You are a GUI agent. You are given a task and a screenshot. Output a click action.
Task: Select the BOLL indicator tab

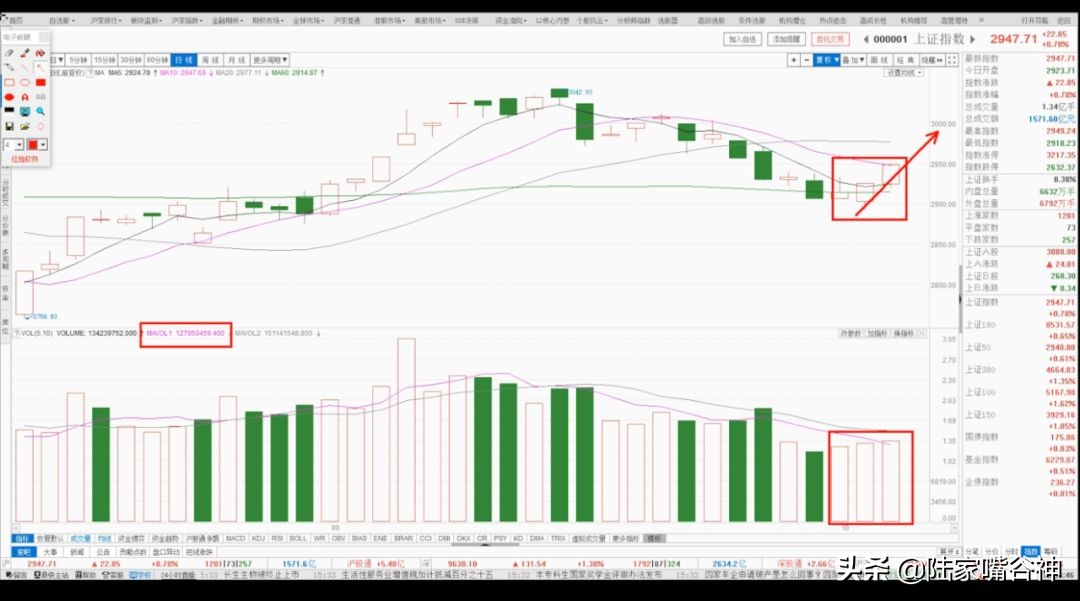coord(298,538)
